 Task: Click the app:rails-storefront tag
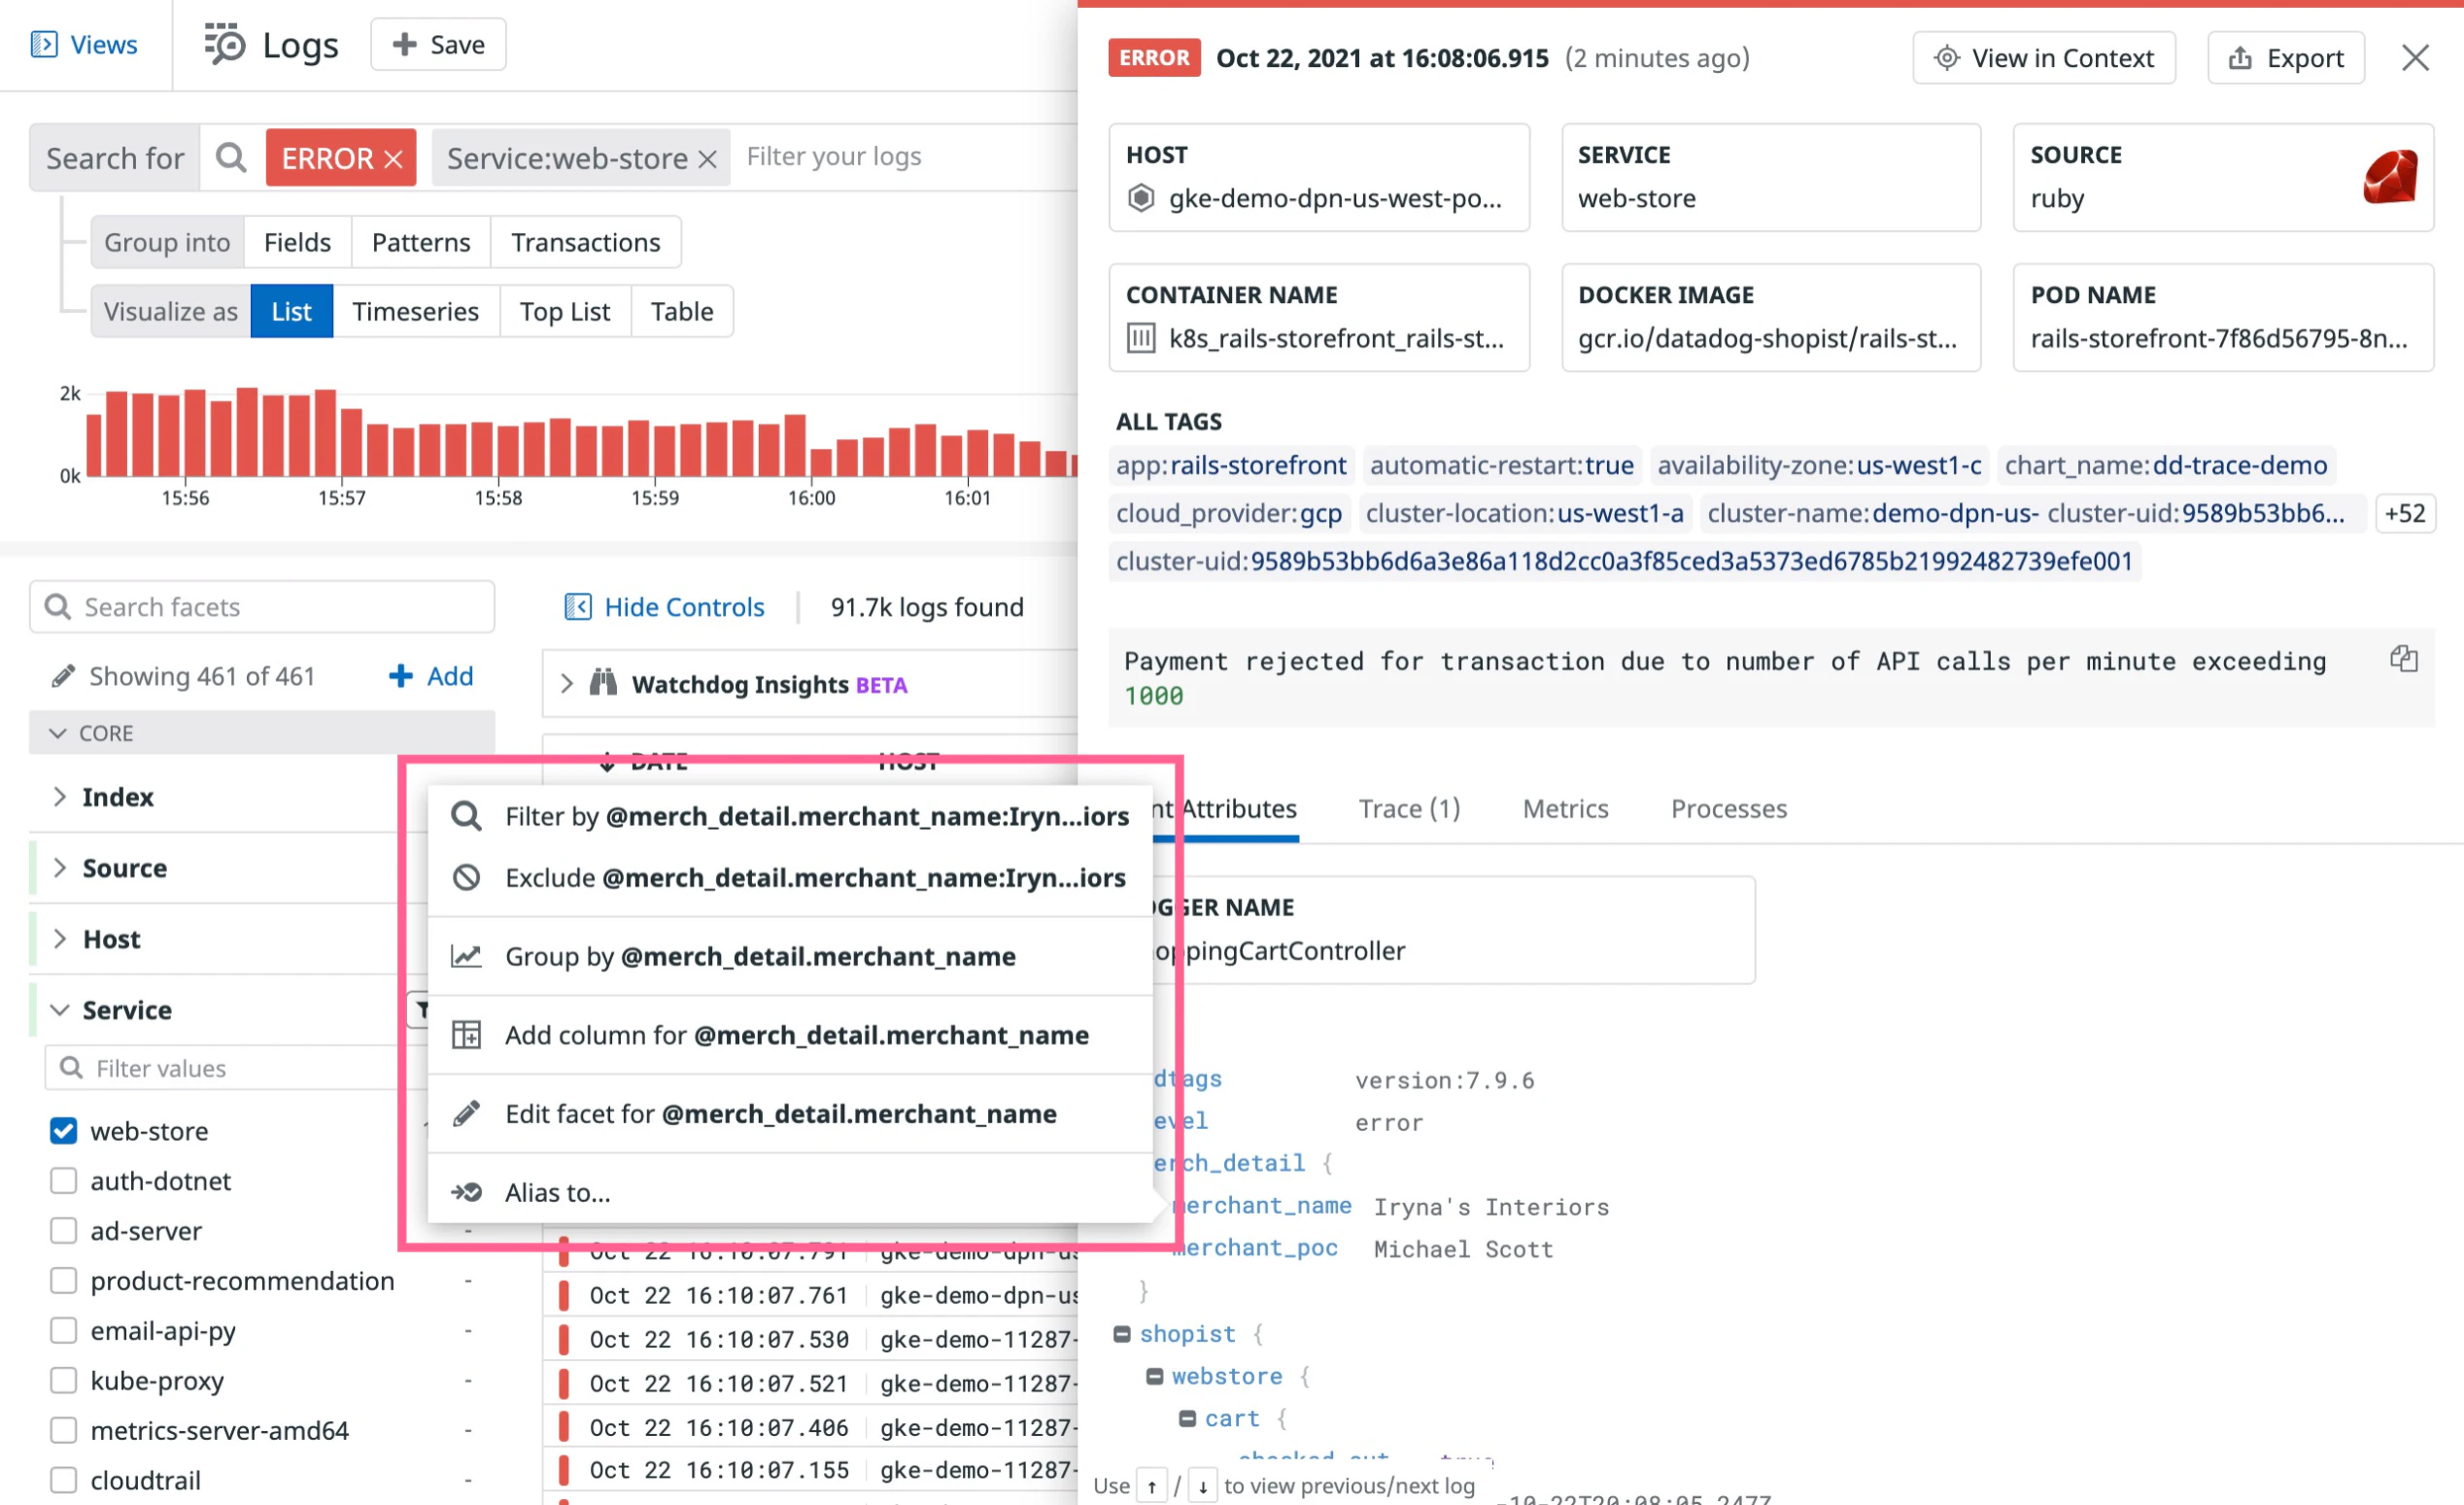point(1231,466)
